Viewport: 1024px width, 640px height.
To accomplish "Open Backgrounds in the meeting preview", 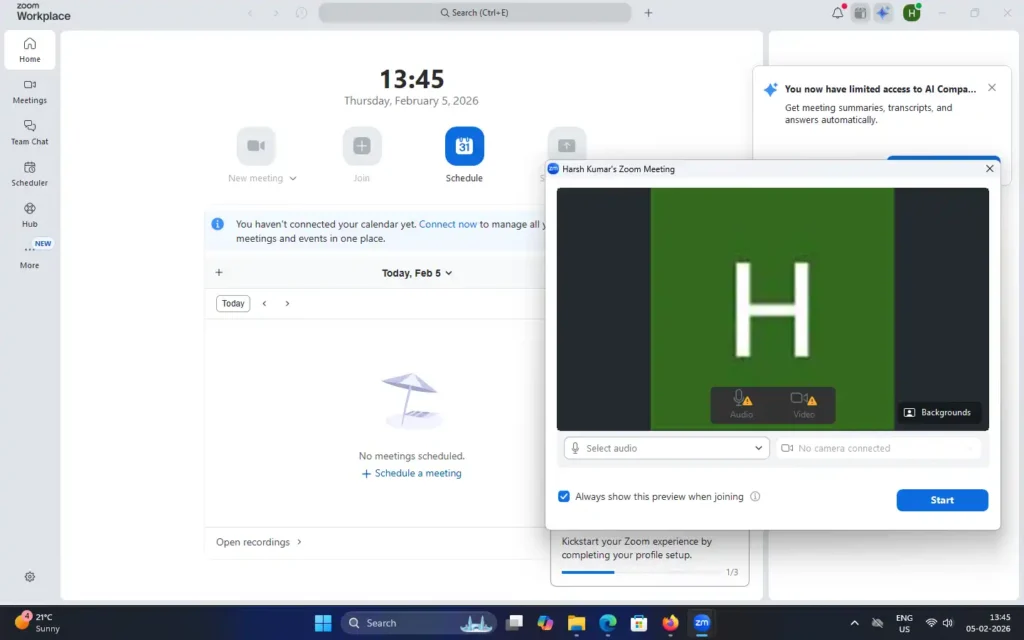I will (x=938, y=412).
